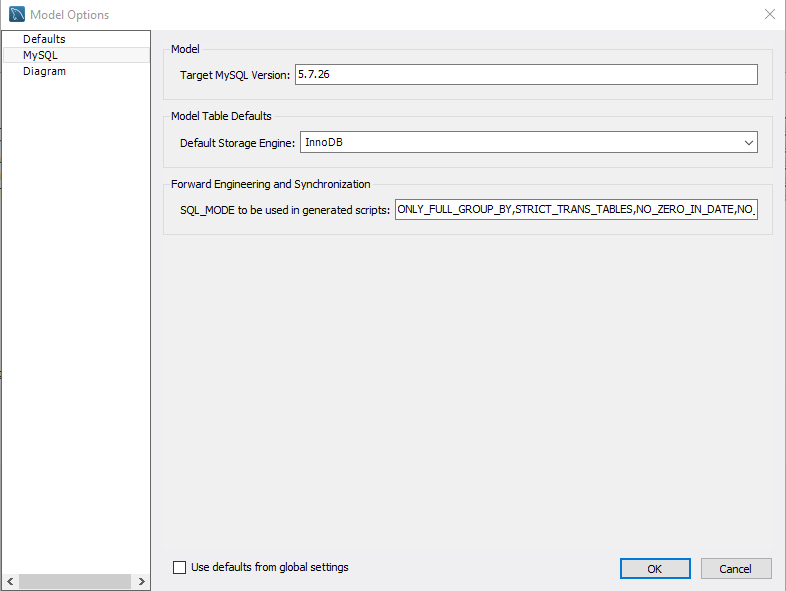Click Forward Engineering and Synchronization heading
The height and width of the screenshot is (591, 786).
click(271, 184)
